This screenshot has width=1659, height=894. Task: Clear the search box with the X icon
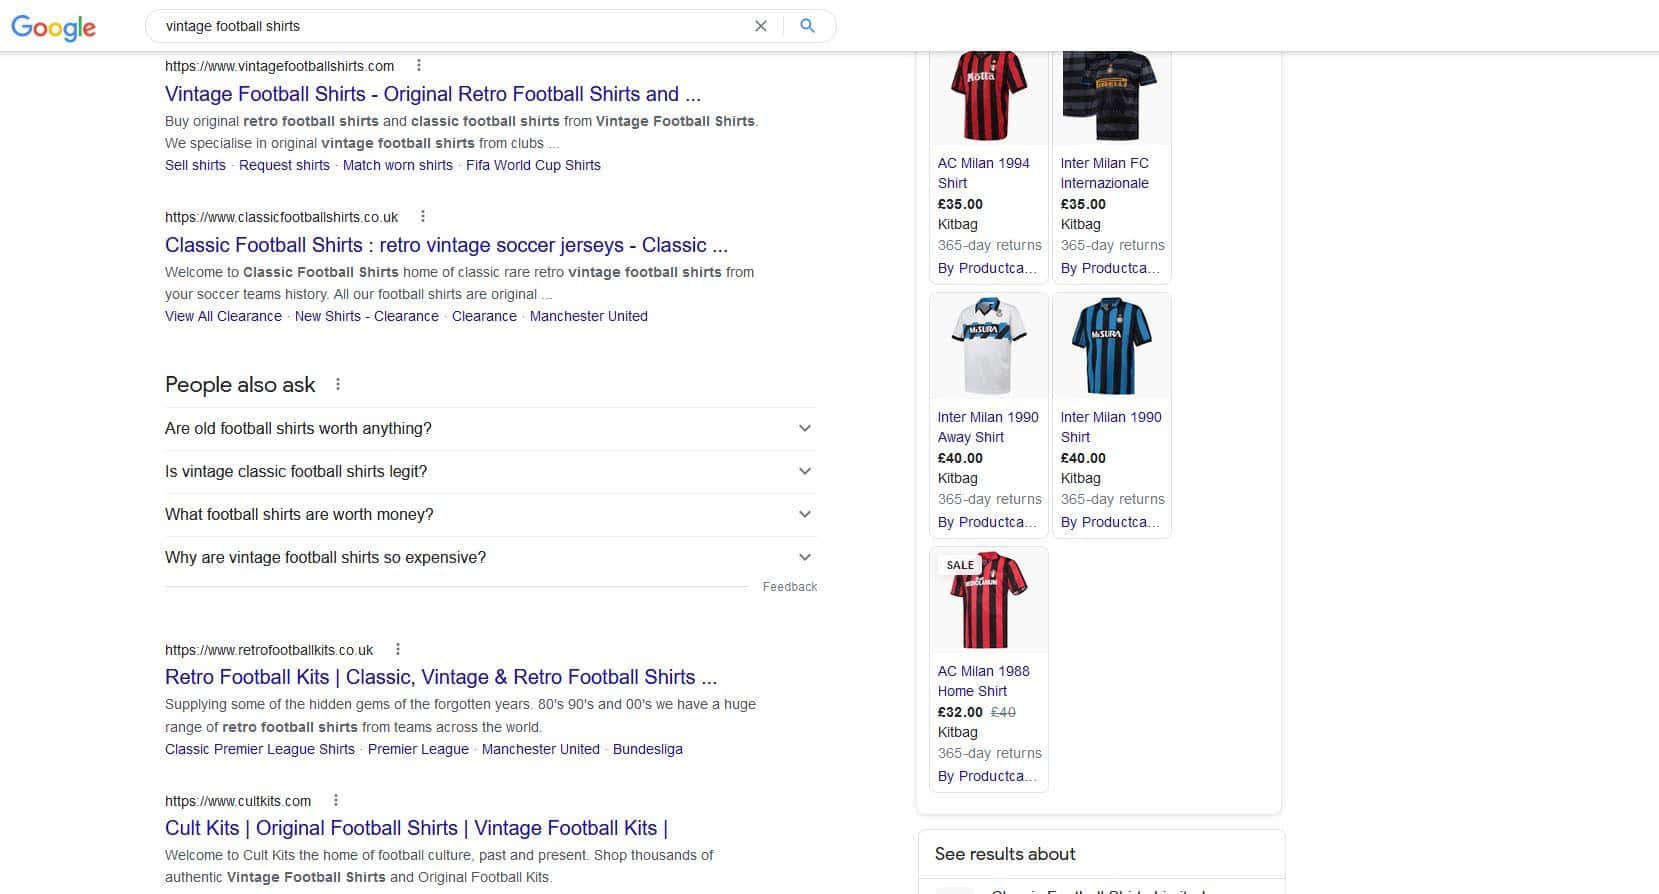[x=761, y=26]
